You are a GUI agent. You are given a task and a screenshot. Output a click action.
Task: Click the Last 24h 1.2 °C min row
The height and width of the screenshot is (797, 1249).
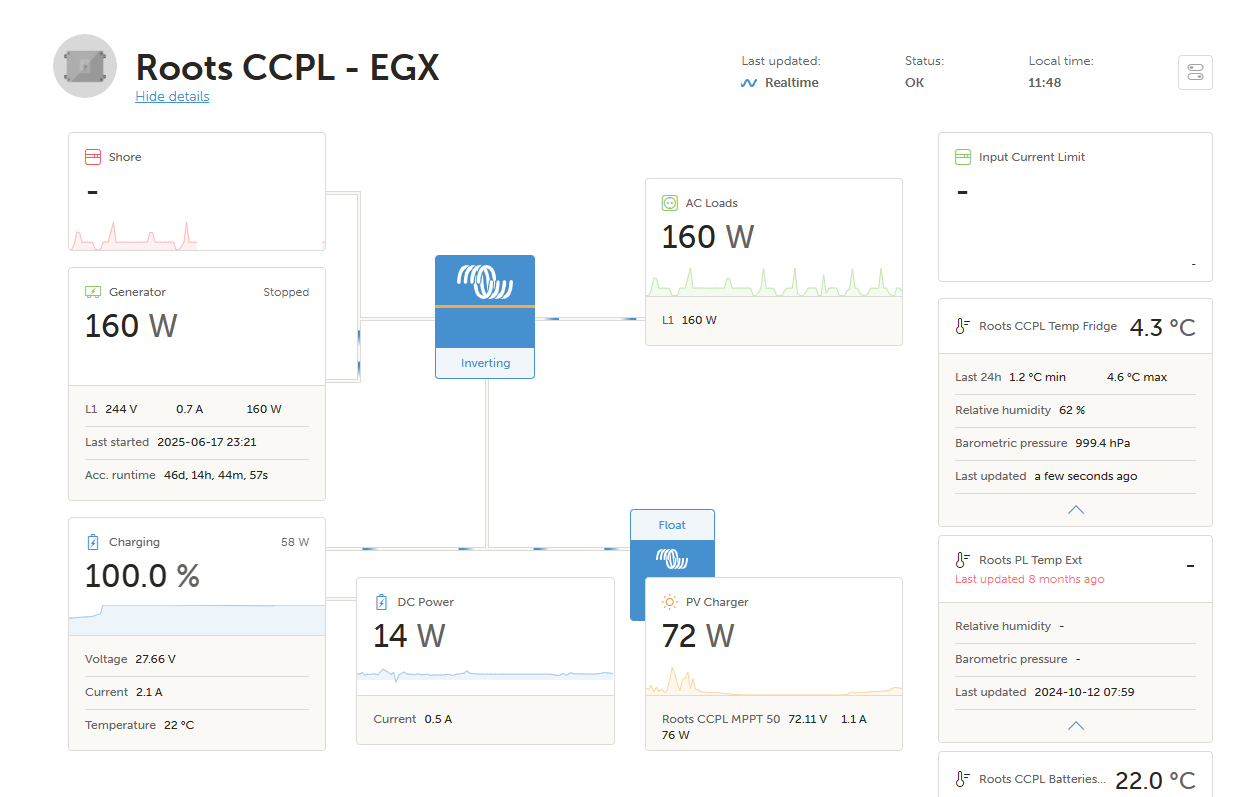pos(1075,377)
